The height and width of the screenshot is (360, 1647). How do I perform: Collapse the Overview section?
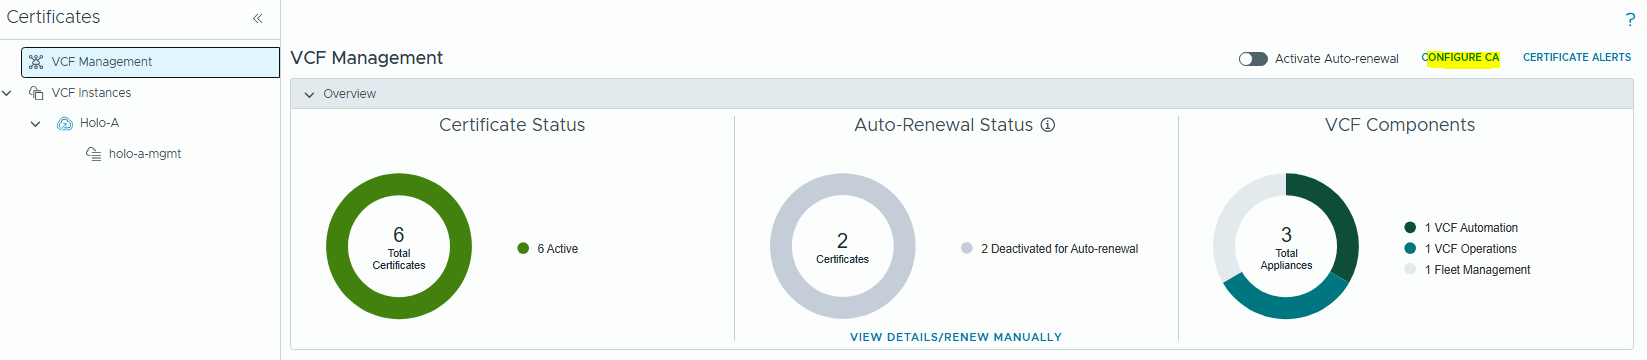pos(309,94)
